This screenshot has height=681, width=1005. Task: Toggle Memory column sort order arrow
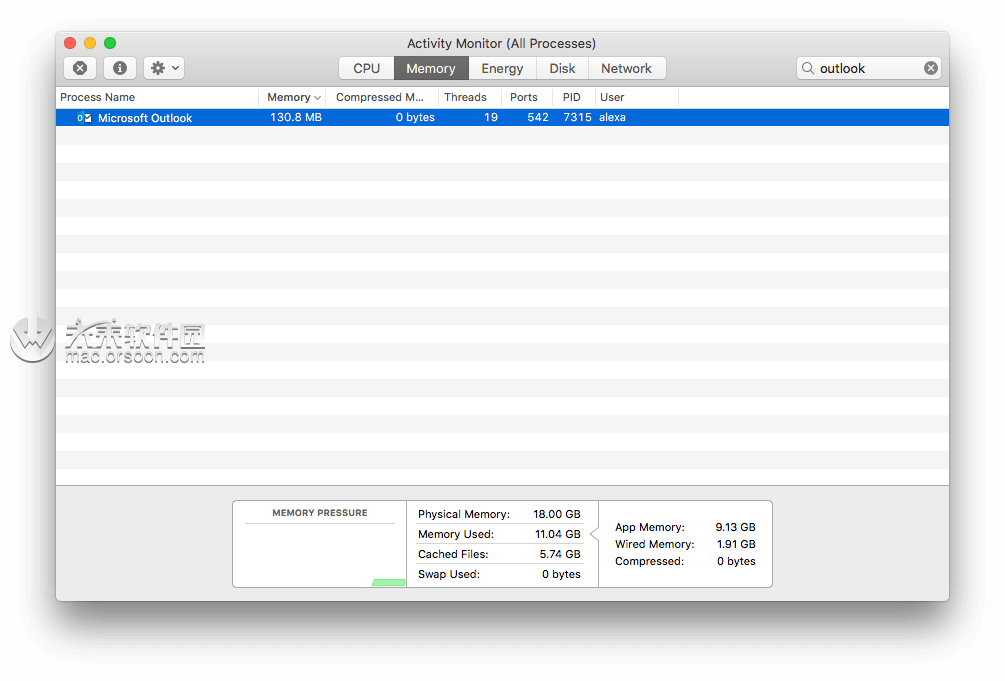tap(317, 97)
